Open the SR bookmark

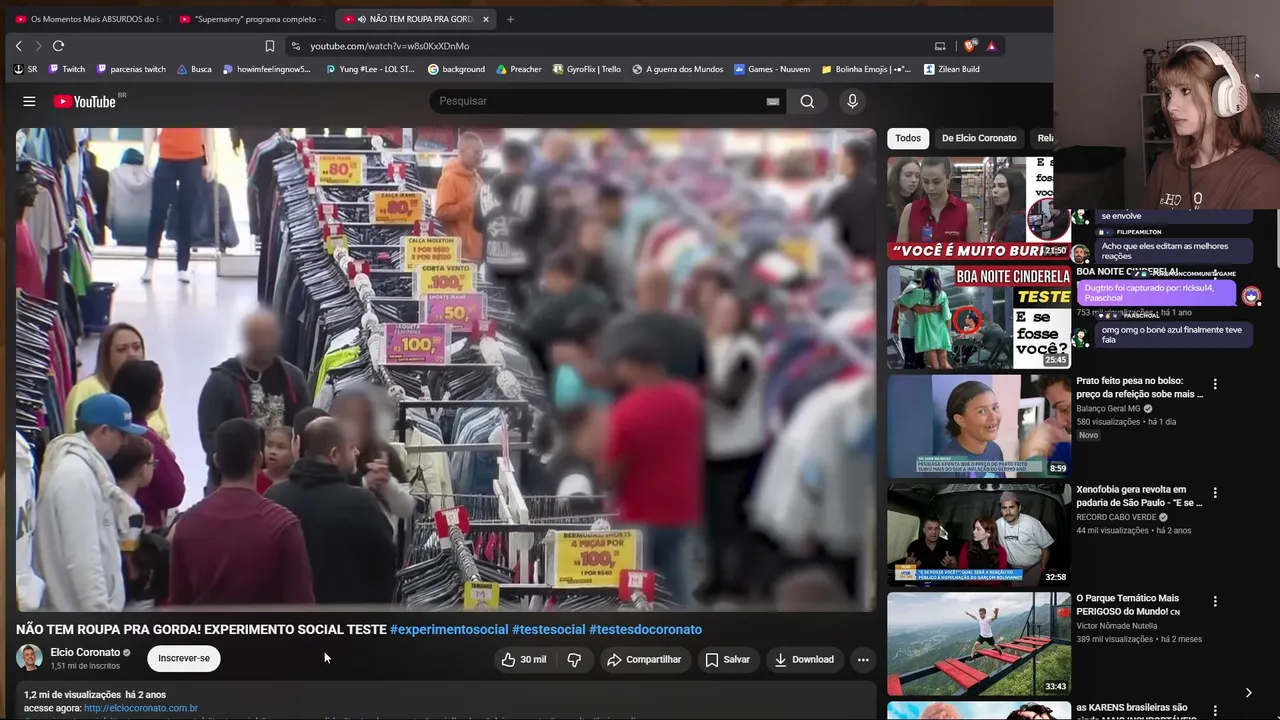click(26, 69)
